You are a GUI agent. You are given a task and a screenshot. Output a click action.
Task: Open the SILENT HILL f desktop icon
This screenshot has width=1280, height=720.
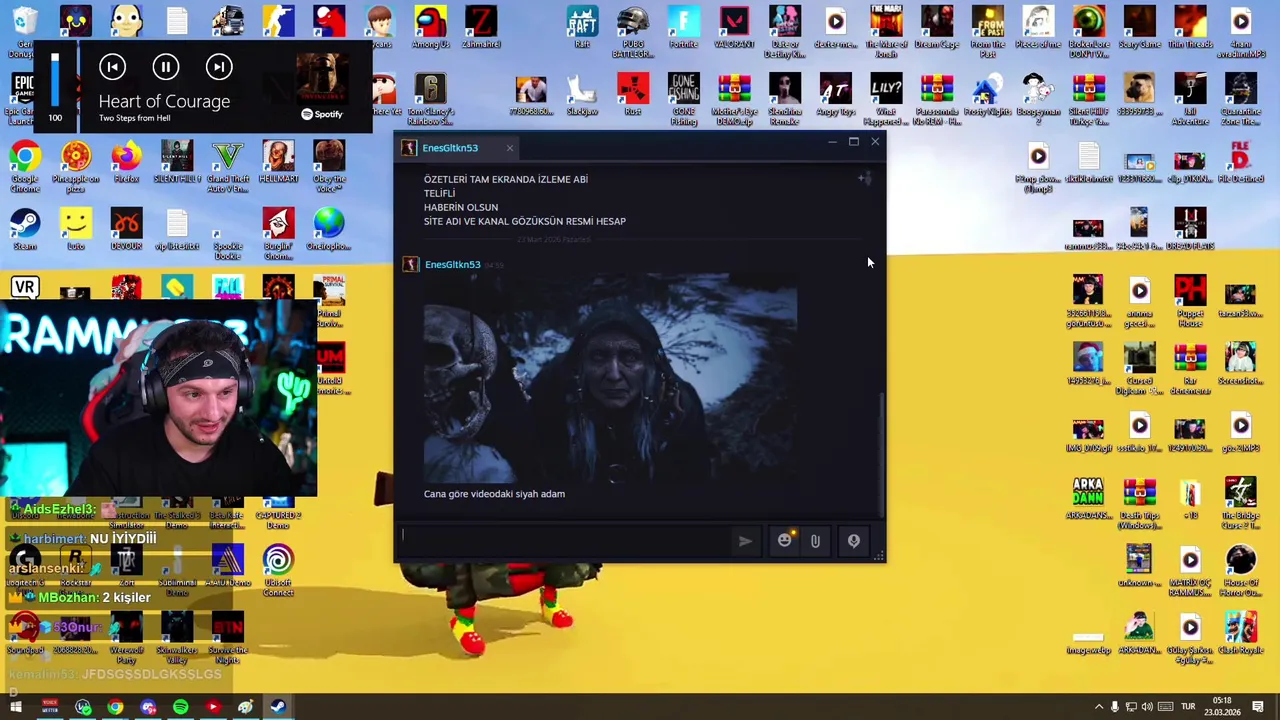click(177, 163)
